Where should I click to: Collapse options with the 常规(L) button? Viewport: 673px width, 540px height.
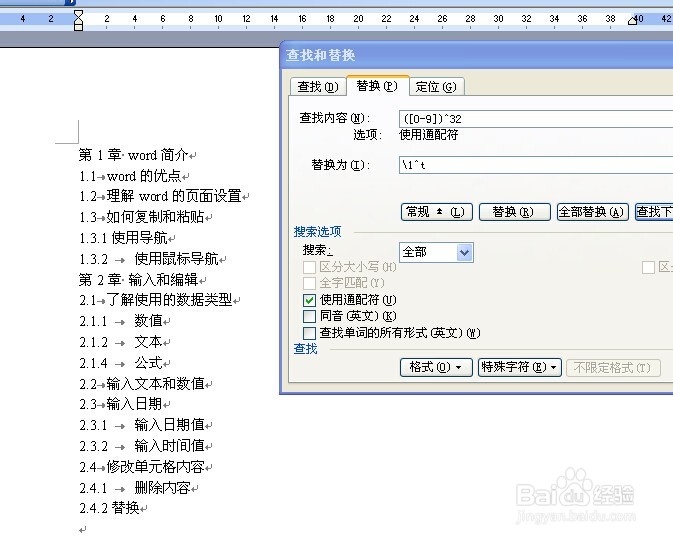[437, 212]
